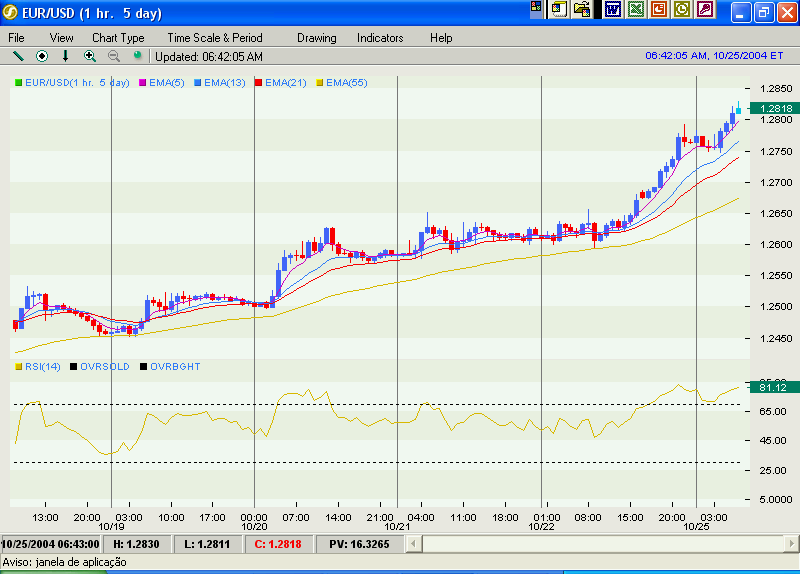Image resolution: width=800 pixels, height=574 pixels.
Task: Click the EMA(5) magenta legend swatch
Action: click(144, 82)
